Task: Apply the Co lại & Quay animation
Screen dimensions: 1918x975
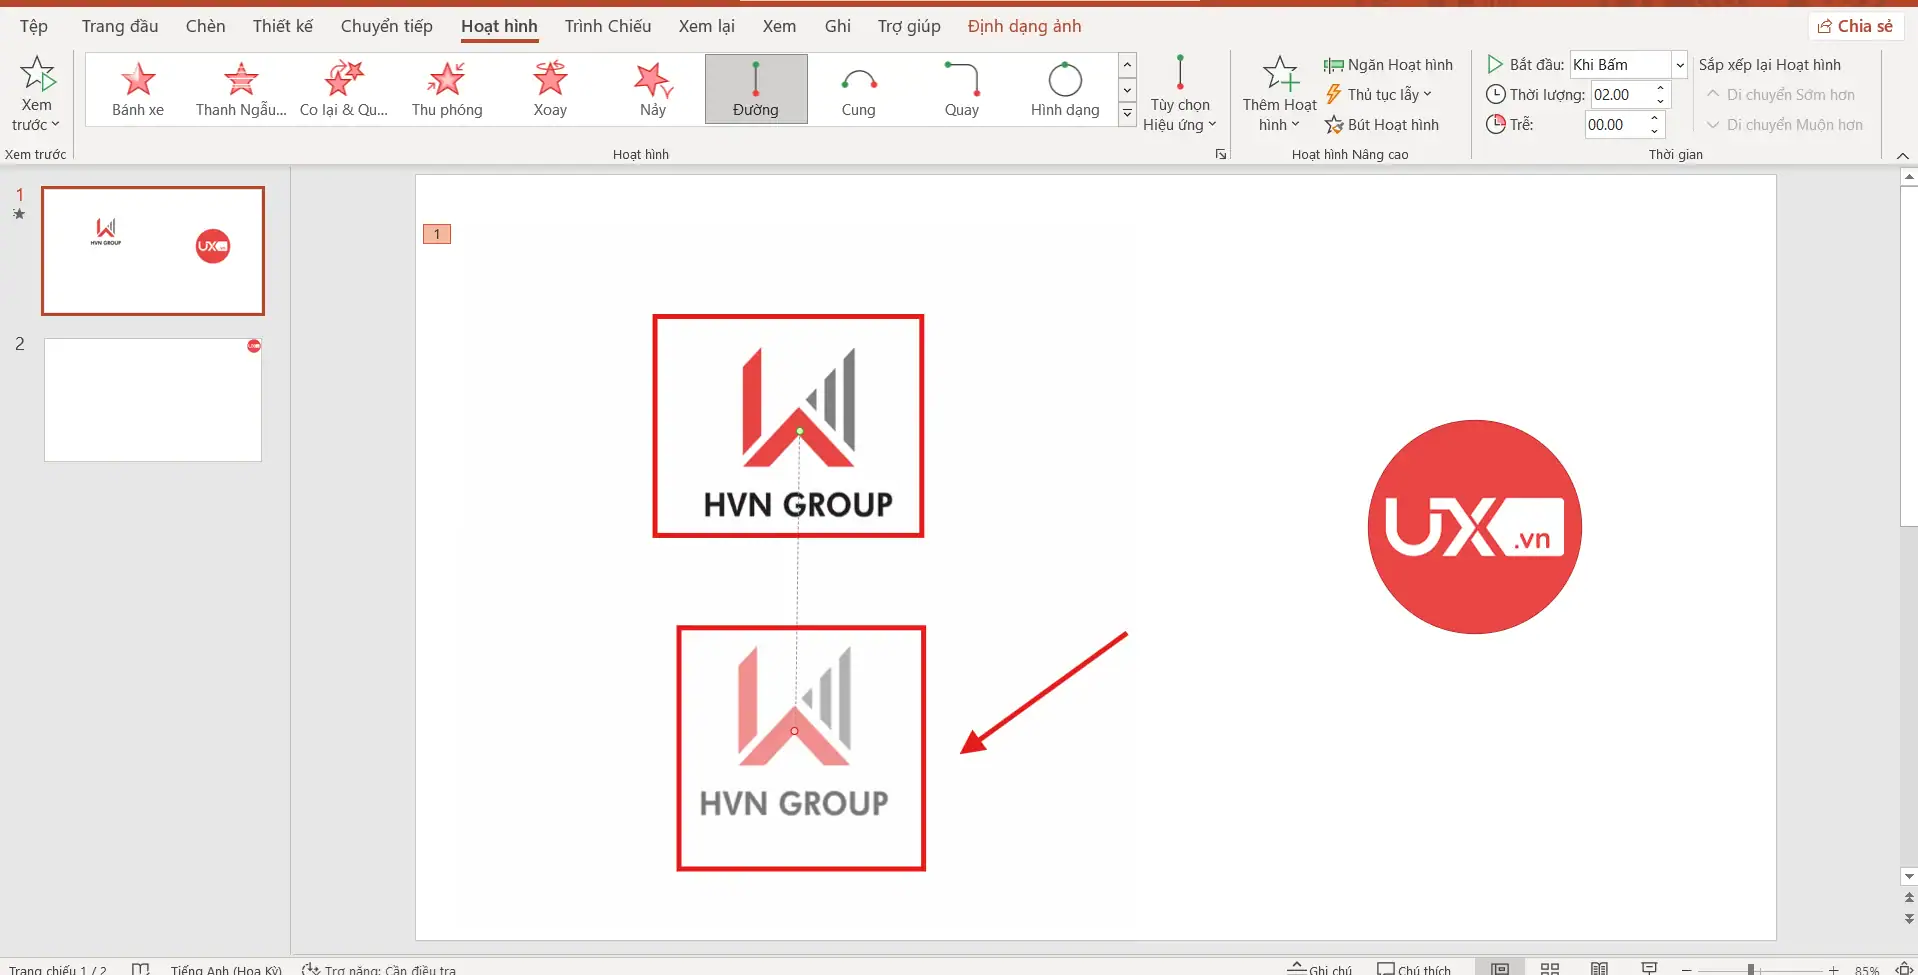Action: point(344,89)
